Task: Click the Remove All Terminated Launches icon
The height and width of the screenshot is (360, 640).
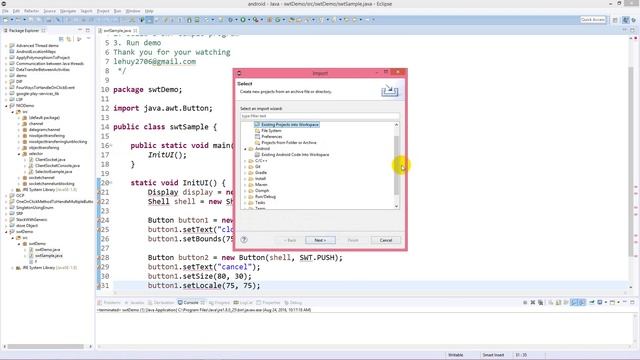Action: pyautogui.click(x=540, y=302)
